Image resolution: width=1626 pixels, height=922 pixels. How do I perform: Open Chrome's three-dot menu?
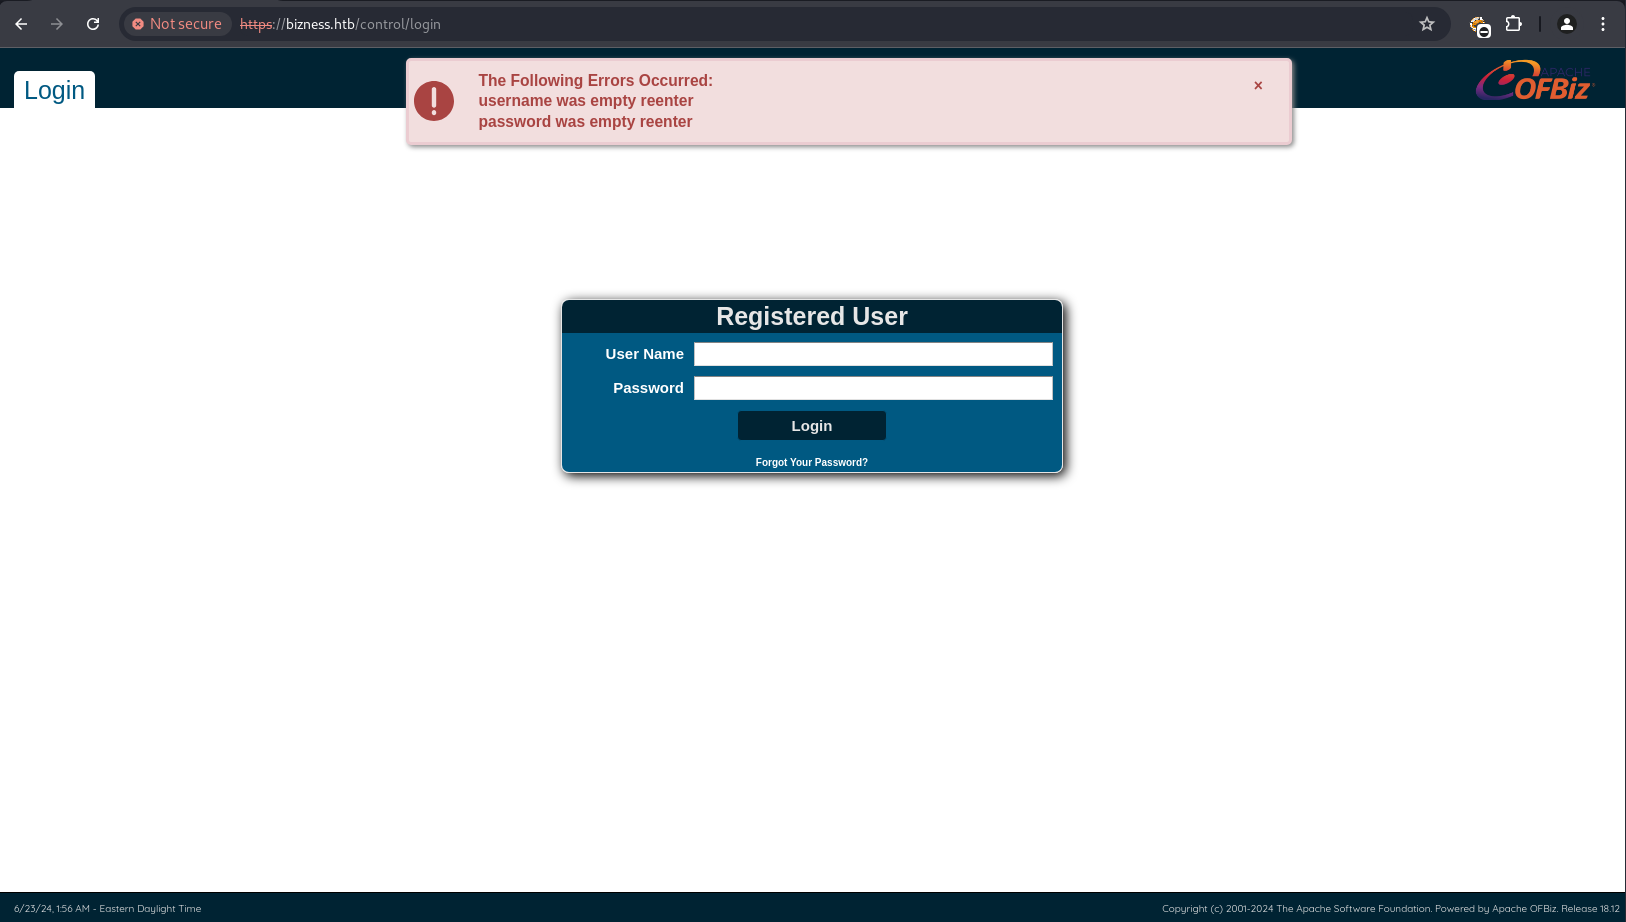(x=1603, y=24)
